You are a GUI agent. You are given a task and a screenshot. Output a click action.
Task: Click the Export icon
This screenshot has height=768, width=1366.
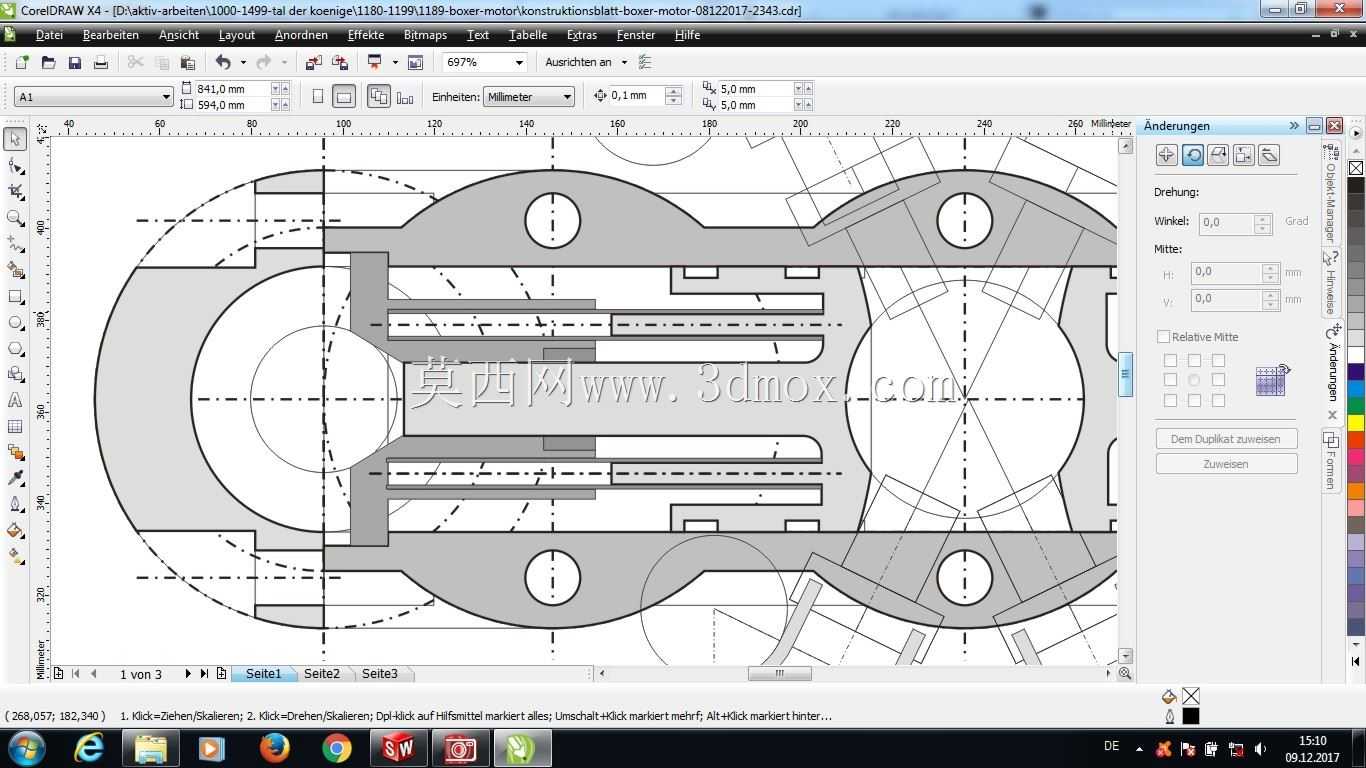coord(340,62)
